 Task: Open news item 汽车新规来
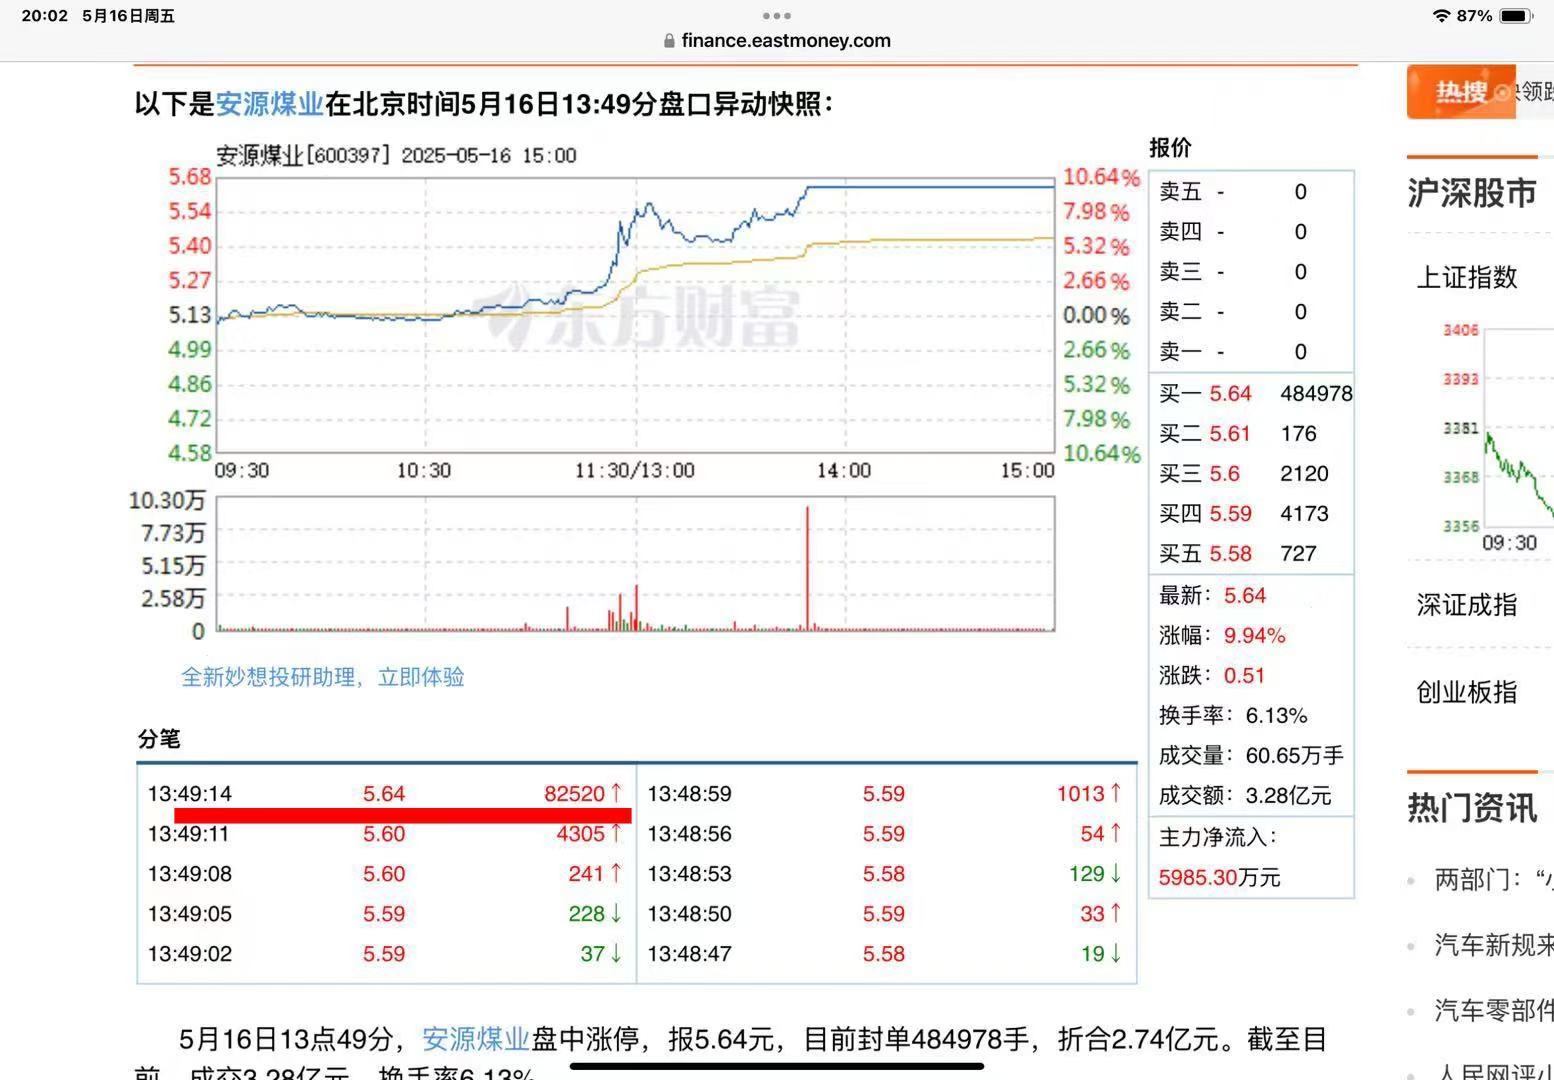coord(1494,945)
